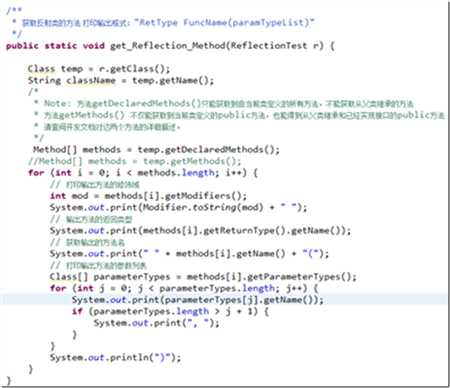Click the 'Method[] methods = temp.getDeclaredMethods();' line
The image size is (450, 388).
tap(156, 150)
